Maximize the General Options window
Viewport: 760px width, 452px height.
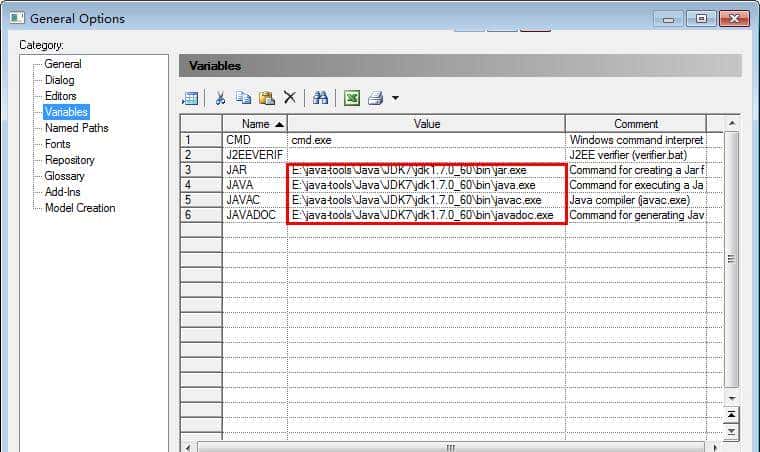click(701, 19)
